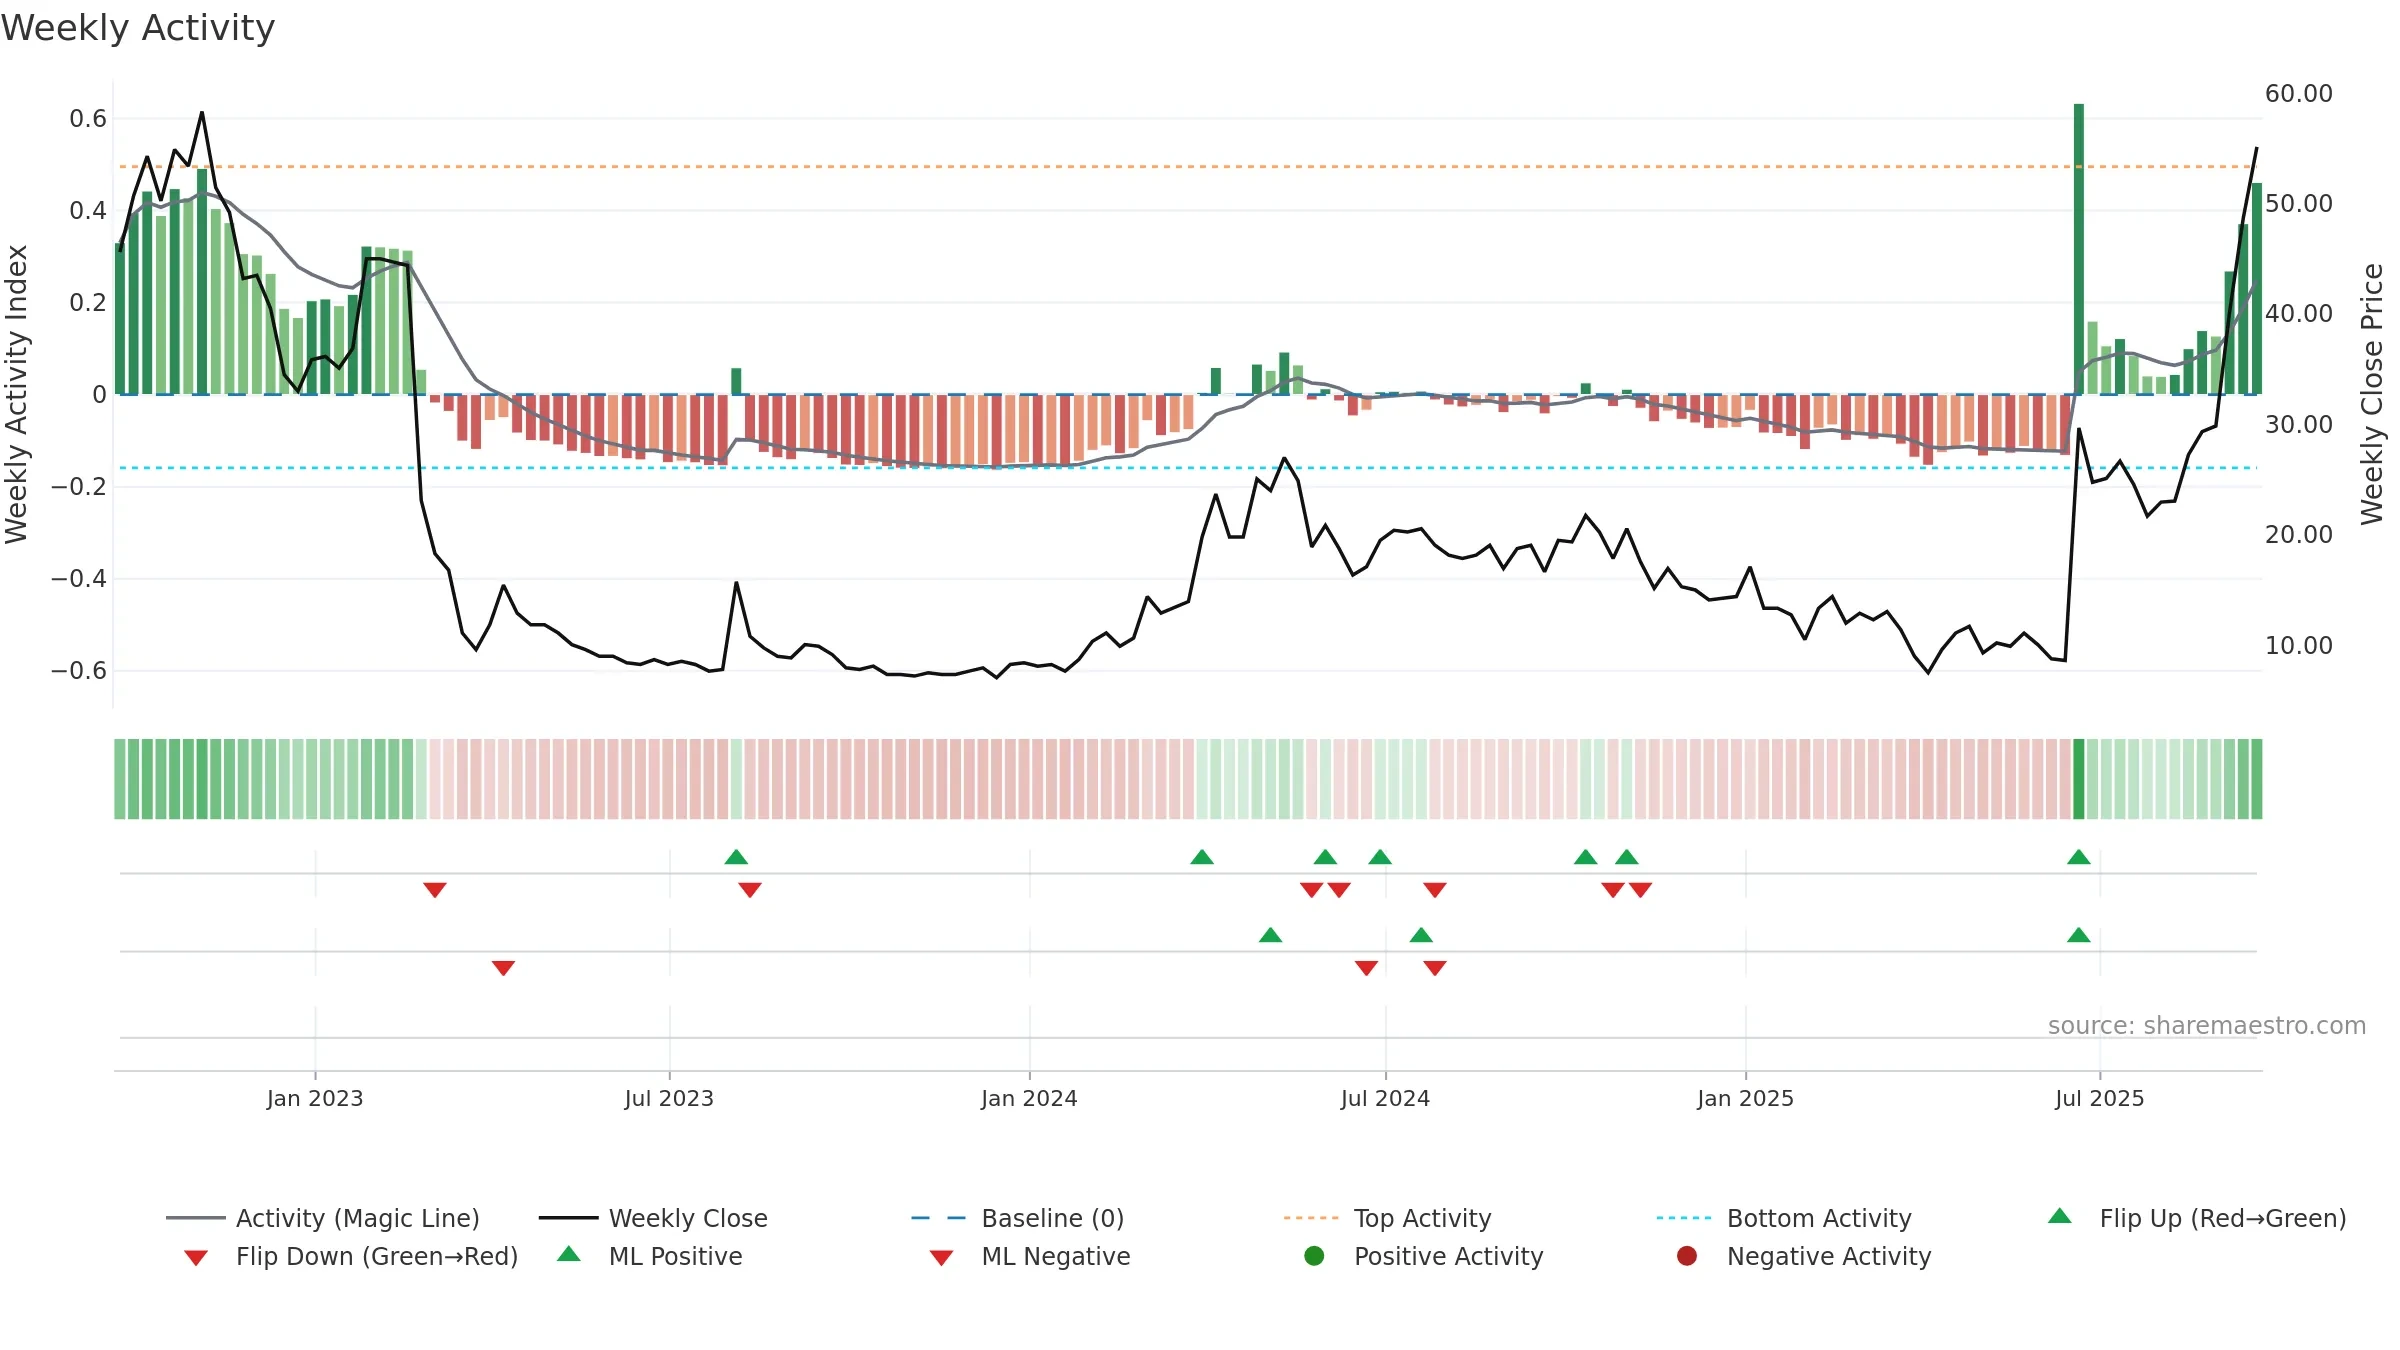2400x1350 pixels.
Task: Click the Weekly Close black line sample in legend
Action: coord(568,1218)
